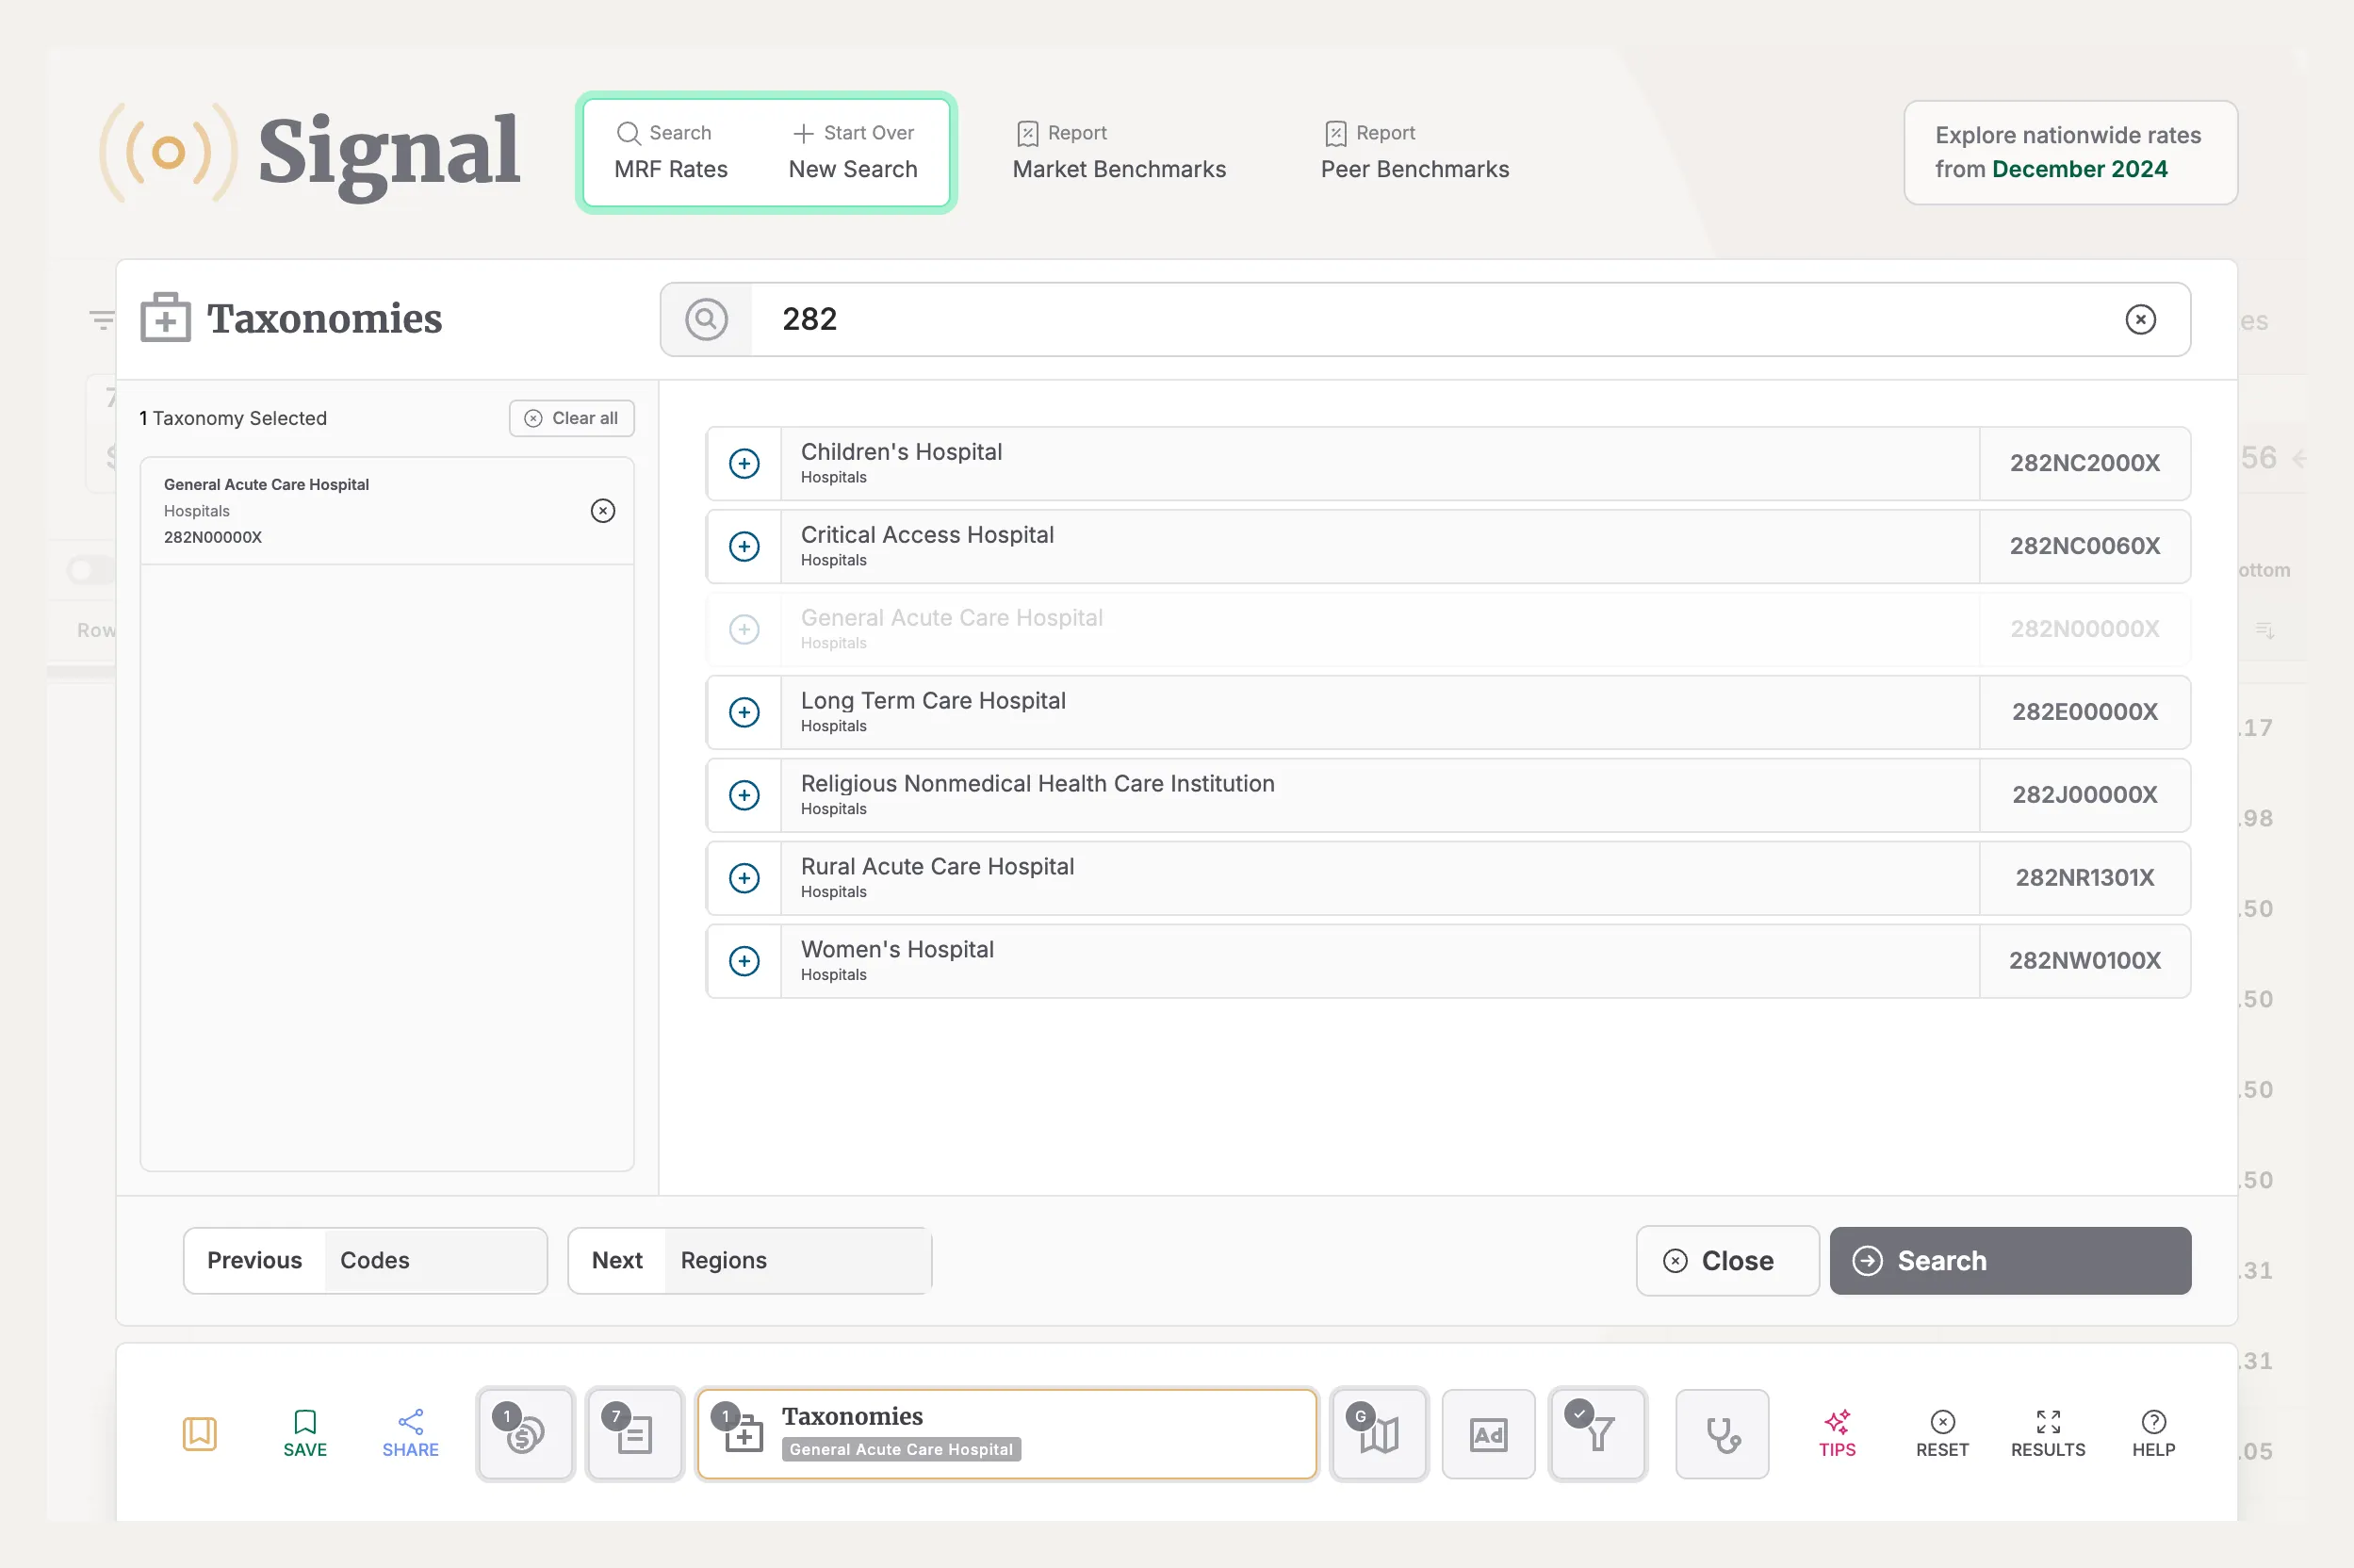The height and width of the screenshot is (1568, 2354).
Task: Click the Filter icon in bottom toolbar
Action: pyautogui.click(x=1596, y=1431)
